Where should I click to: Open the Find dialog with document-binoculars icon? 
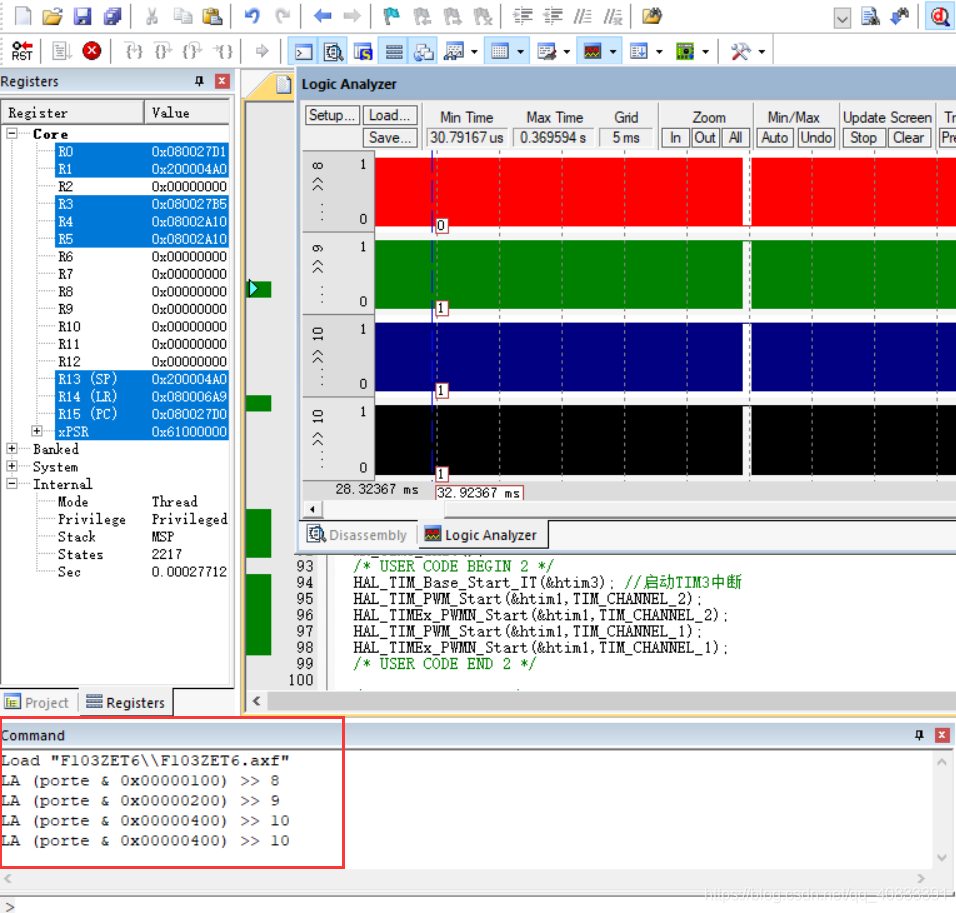(871, 16)
